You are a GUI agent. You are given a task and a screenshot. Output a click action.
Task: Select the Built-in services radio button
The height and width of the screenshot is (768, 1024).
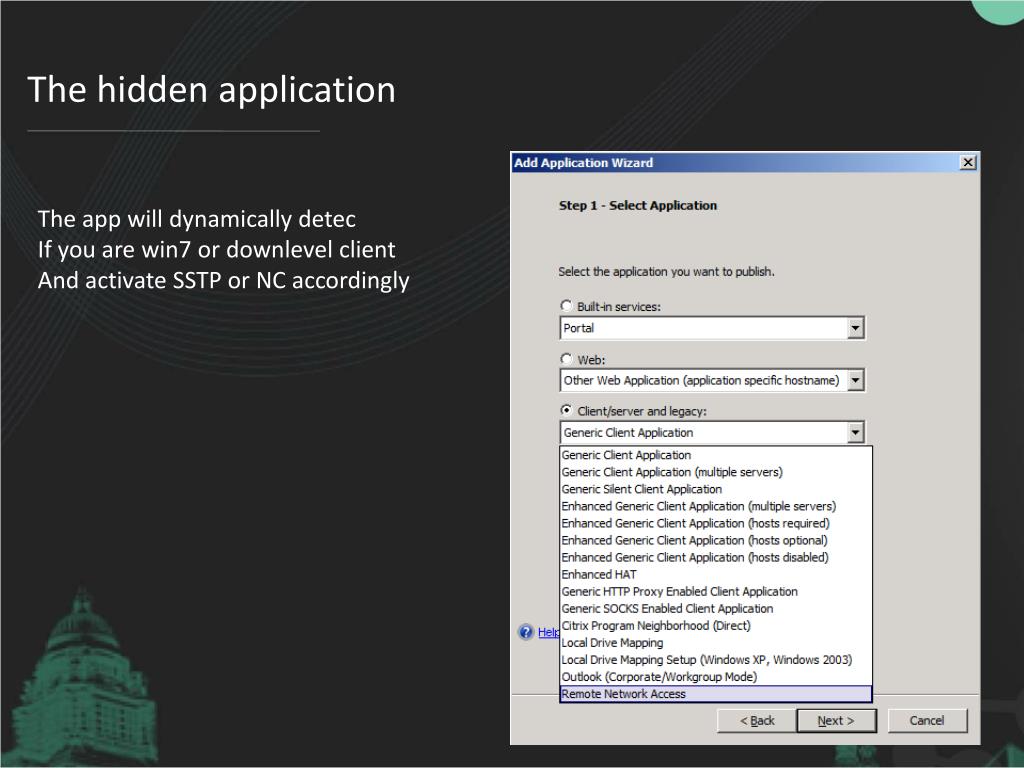point(566,306)
